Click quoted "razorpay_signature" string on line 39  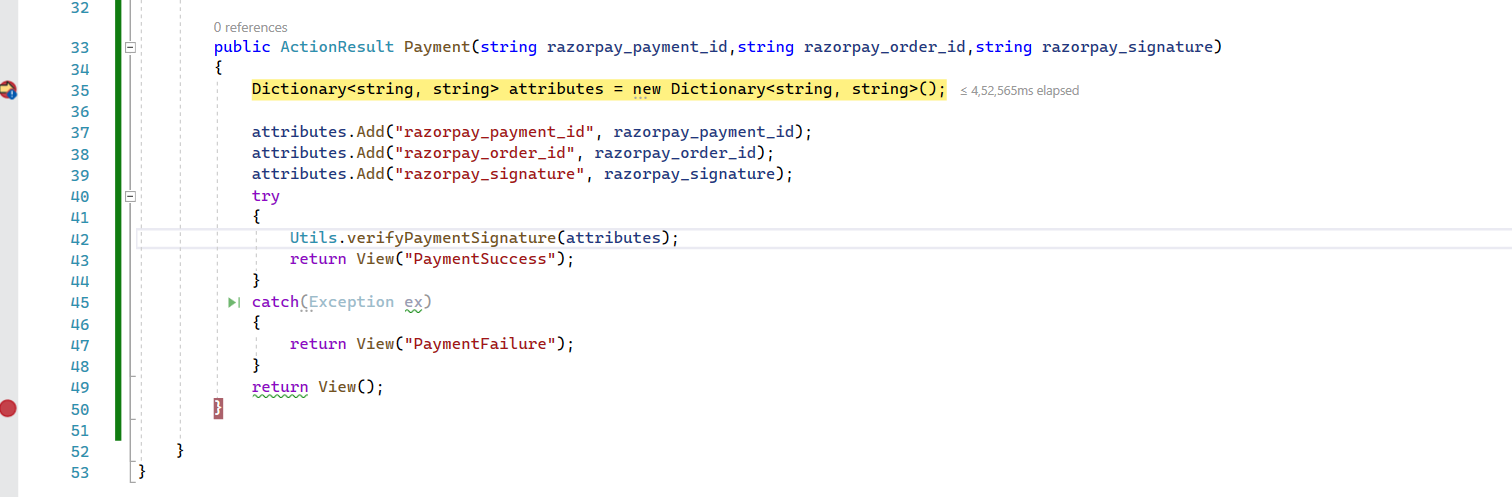pos(489,174)
